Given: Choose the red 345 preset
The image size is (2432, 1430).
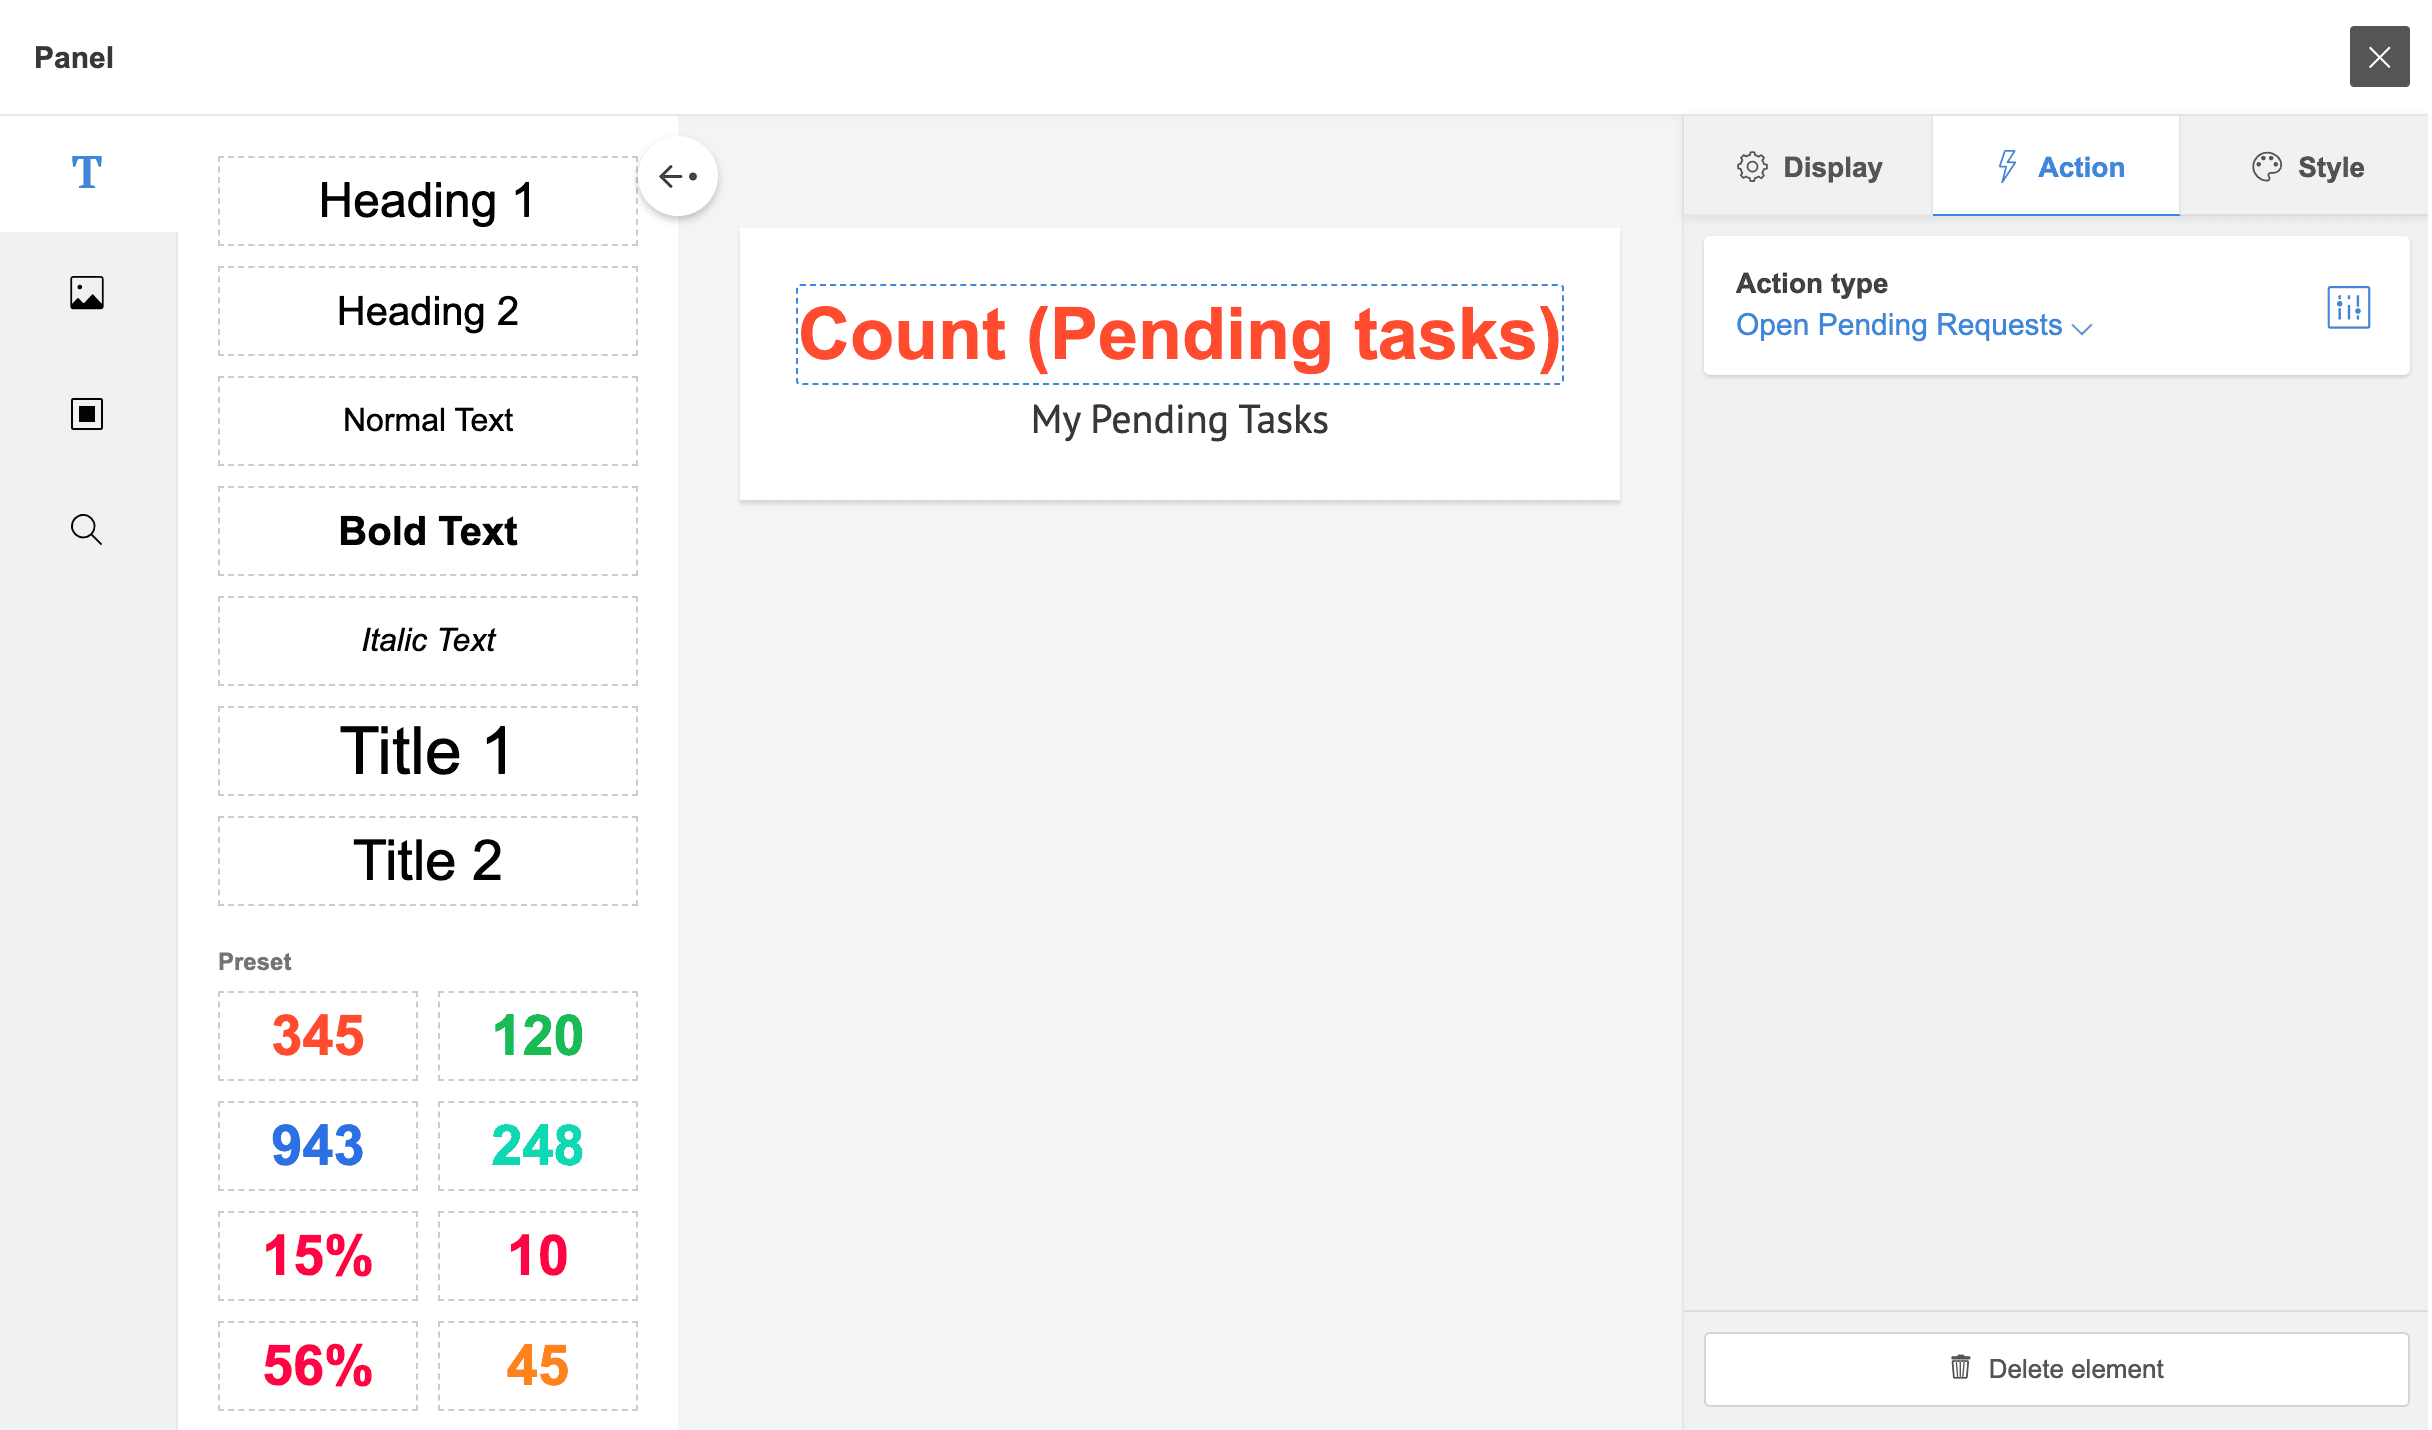Looking at the screenshot, I should coord(318,1035).
